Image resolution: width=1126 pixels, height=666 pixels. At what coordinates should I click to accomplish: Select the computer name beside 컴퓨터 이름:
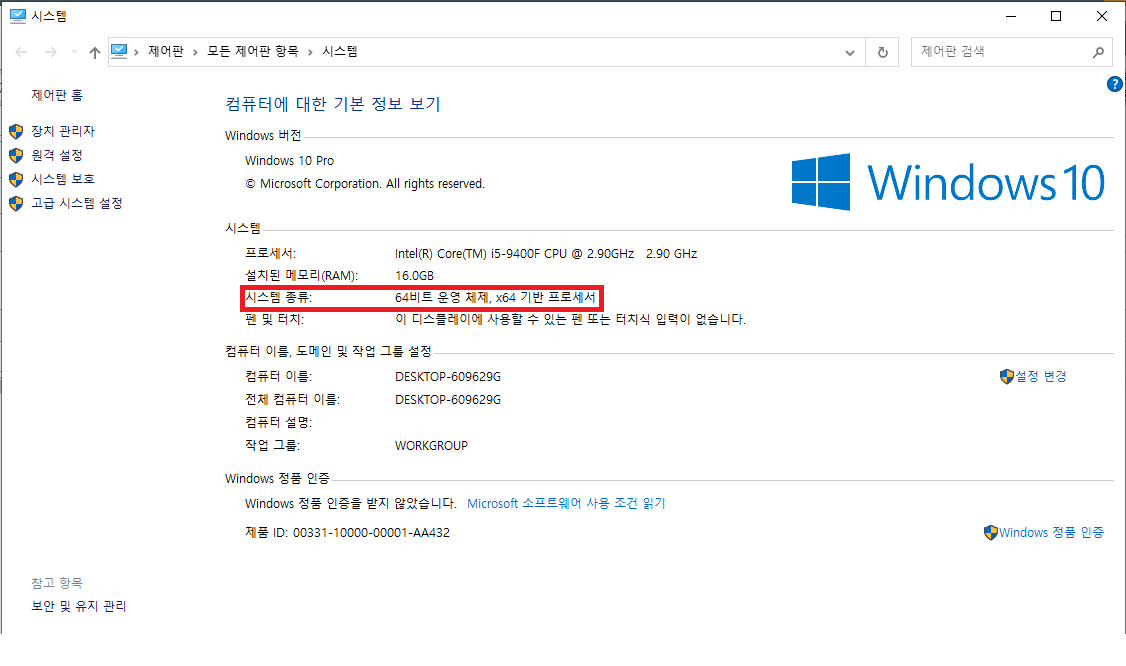click(x=448, y=376)
